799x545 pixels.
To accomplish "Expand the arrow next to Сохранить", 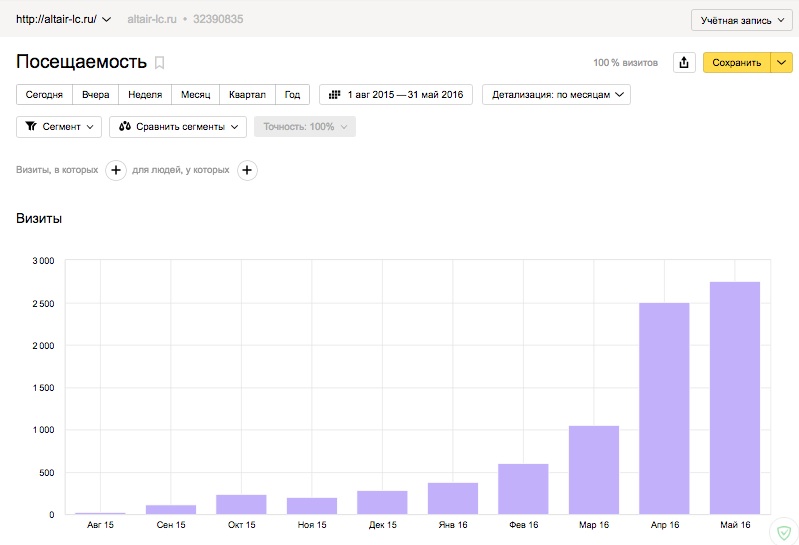I will [x=781, y=63].
